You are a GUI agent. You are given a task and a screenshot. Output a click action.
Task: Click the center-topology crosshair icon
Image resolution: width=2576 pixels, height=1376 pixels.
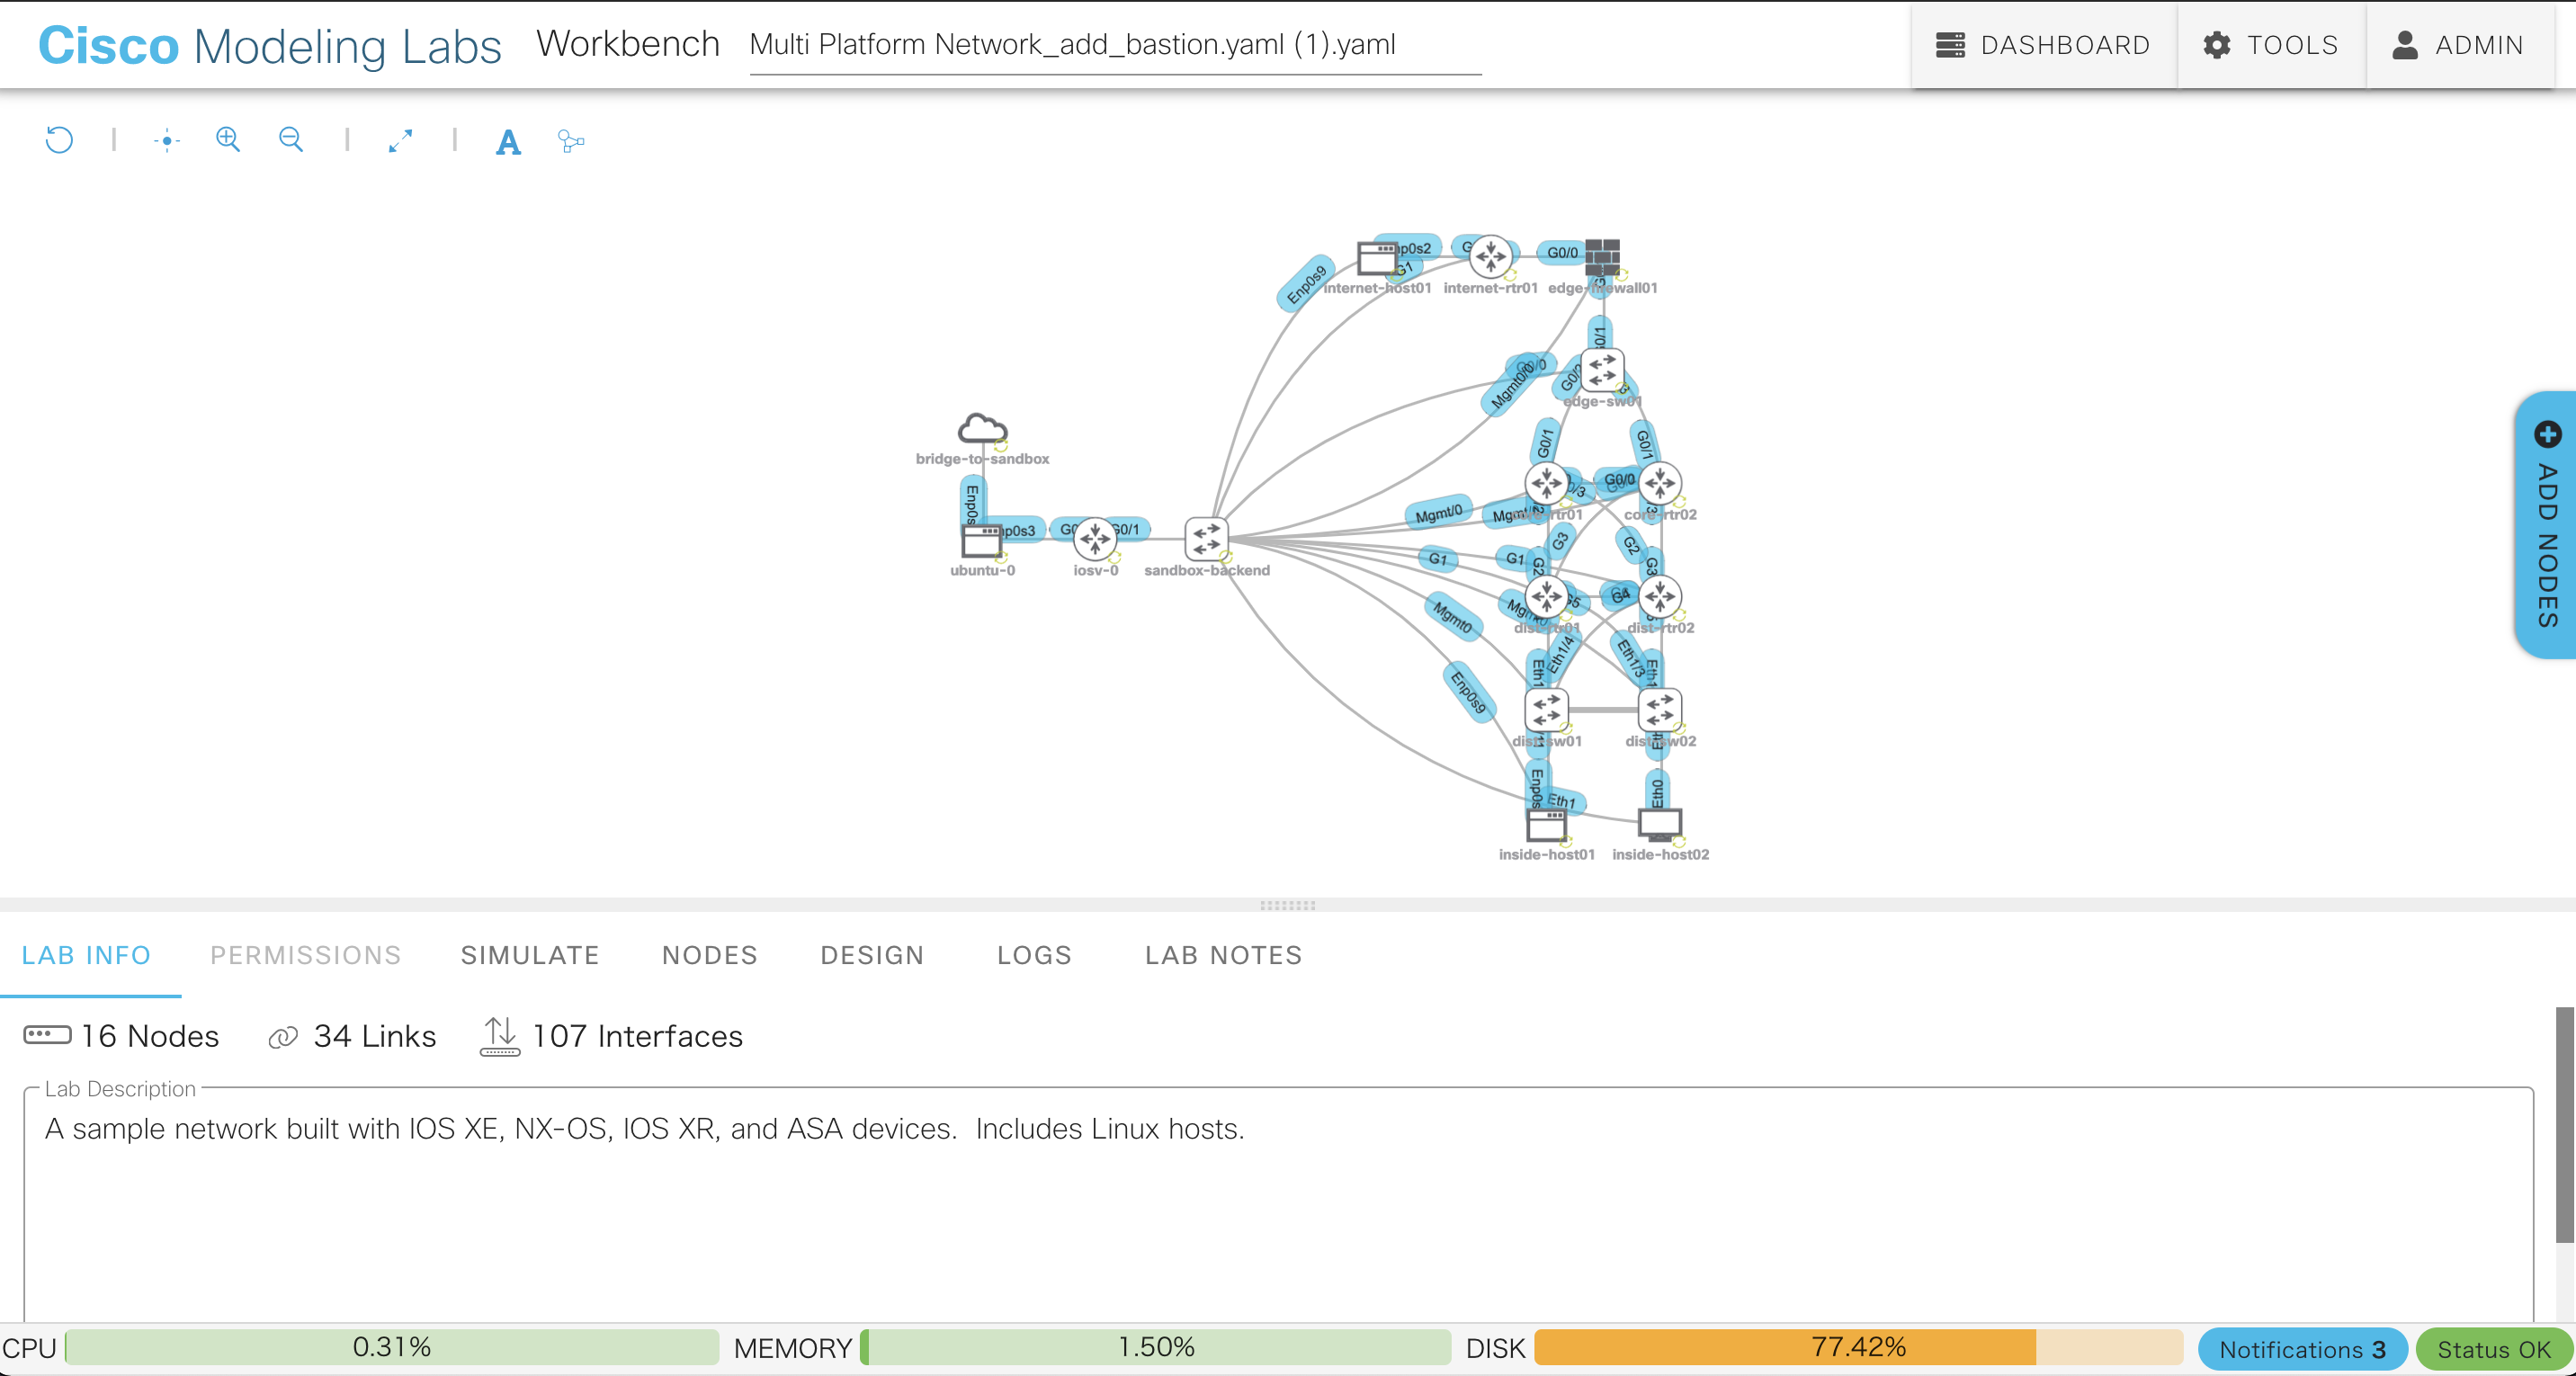pyautogui.click(x=167, y=141)
